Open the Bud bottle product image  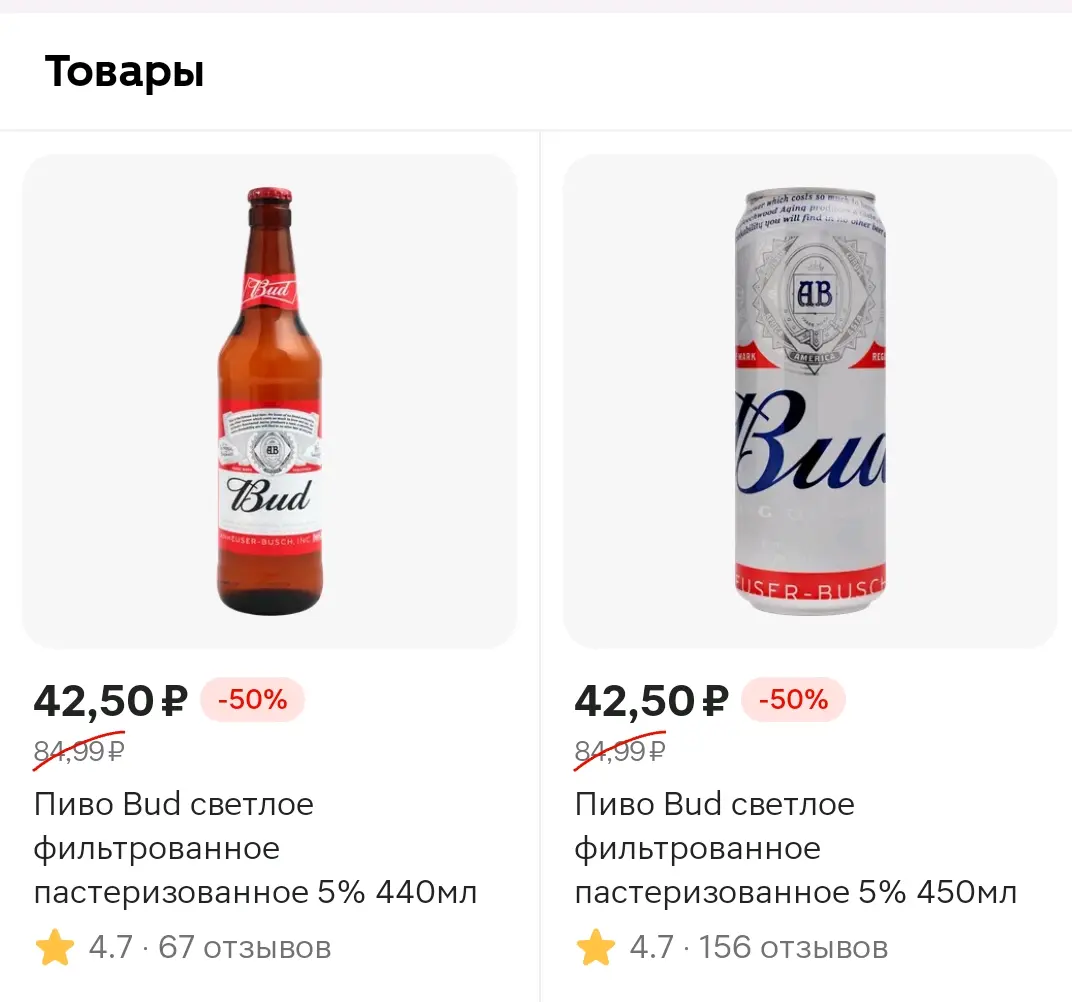[x=270, y=401]
